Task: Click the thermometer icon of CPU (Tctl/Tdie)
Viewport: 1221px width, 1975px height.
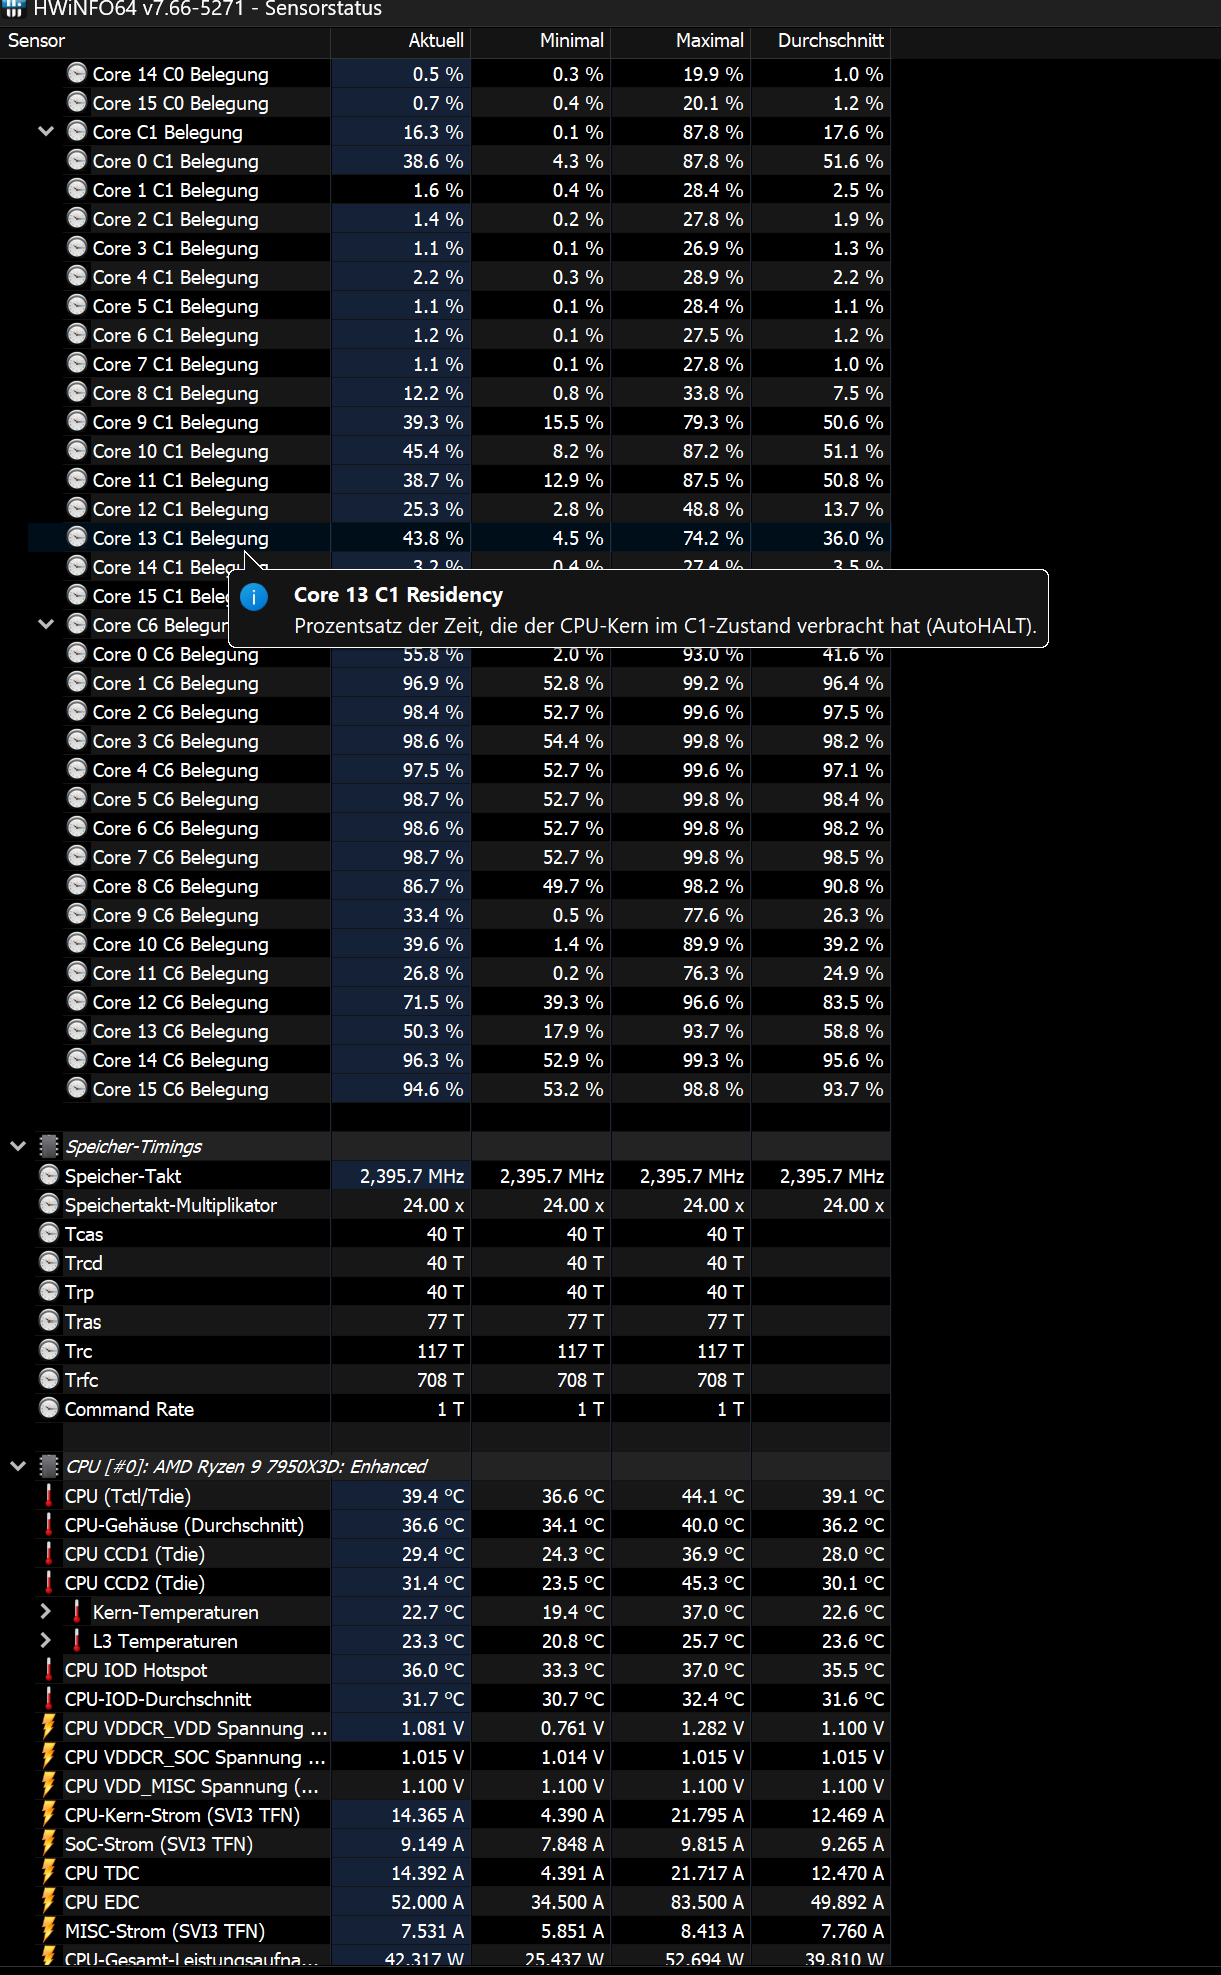Action: tap(49, 1495)
